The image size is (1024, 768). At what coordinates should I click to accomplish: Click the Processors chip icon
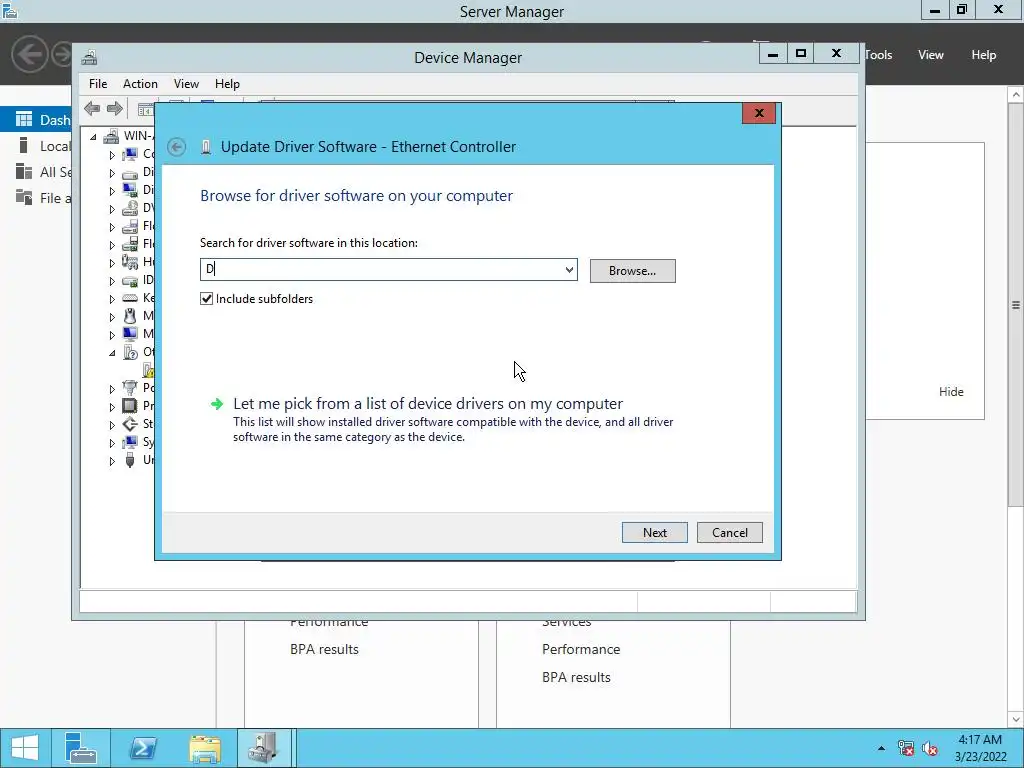coord(130,406)
